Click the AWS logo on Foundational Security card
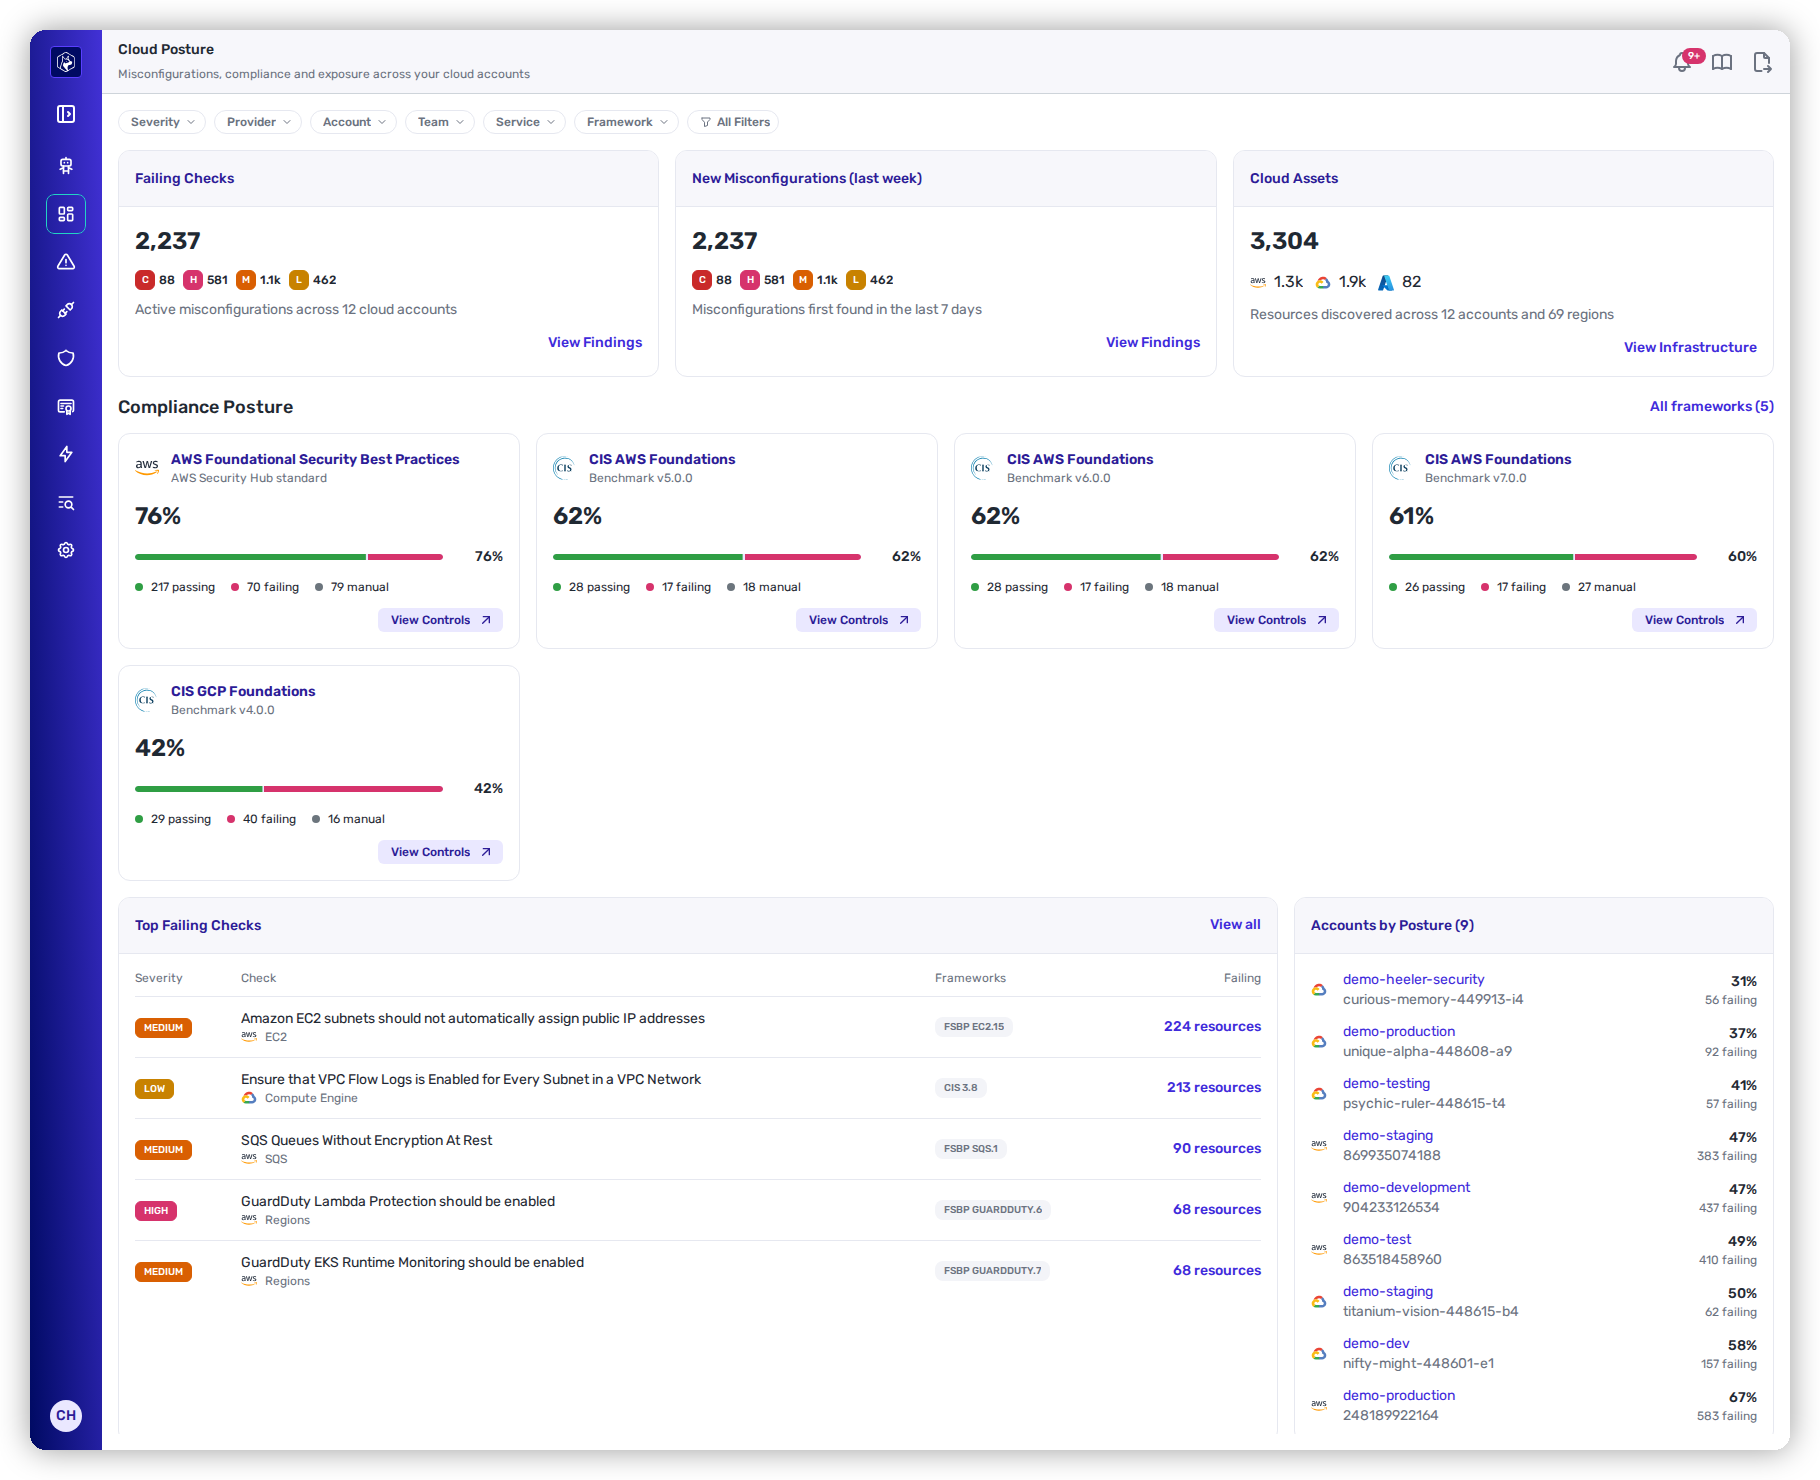This screenshot has height=1480, width=1820. (x=147, y=467)
